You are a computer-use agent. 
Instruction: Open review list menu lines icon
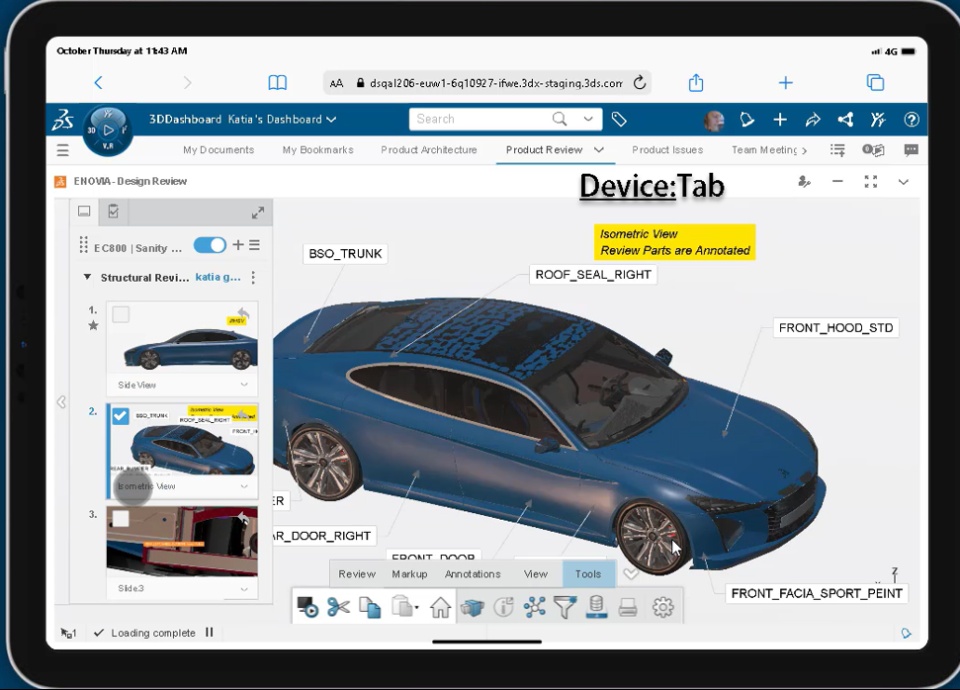pos(255,245)
